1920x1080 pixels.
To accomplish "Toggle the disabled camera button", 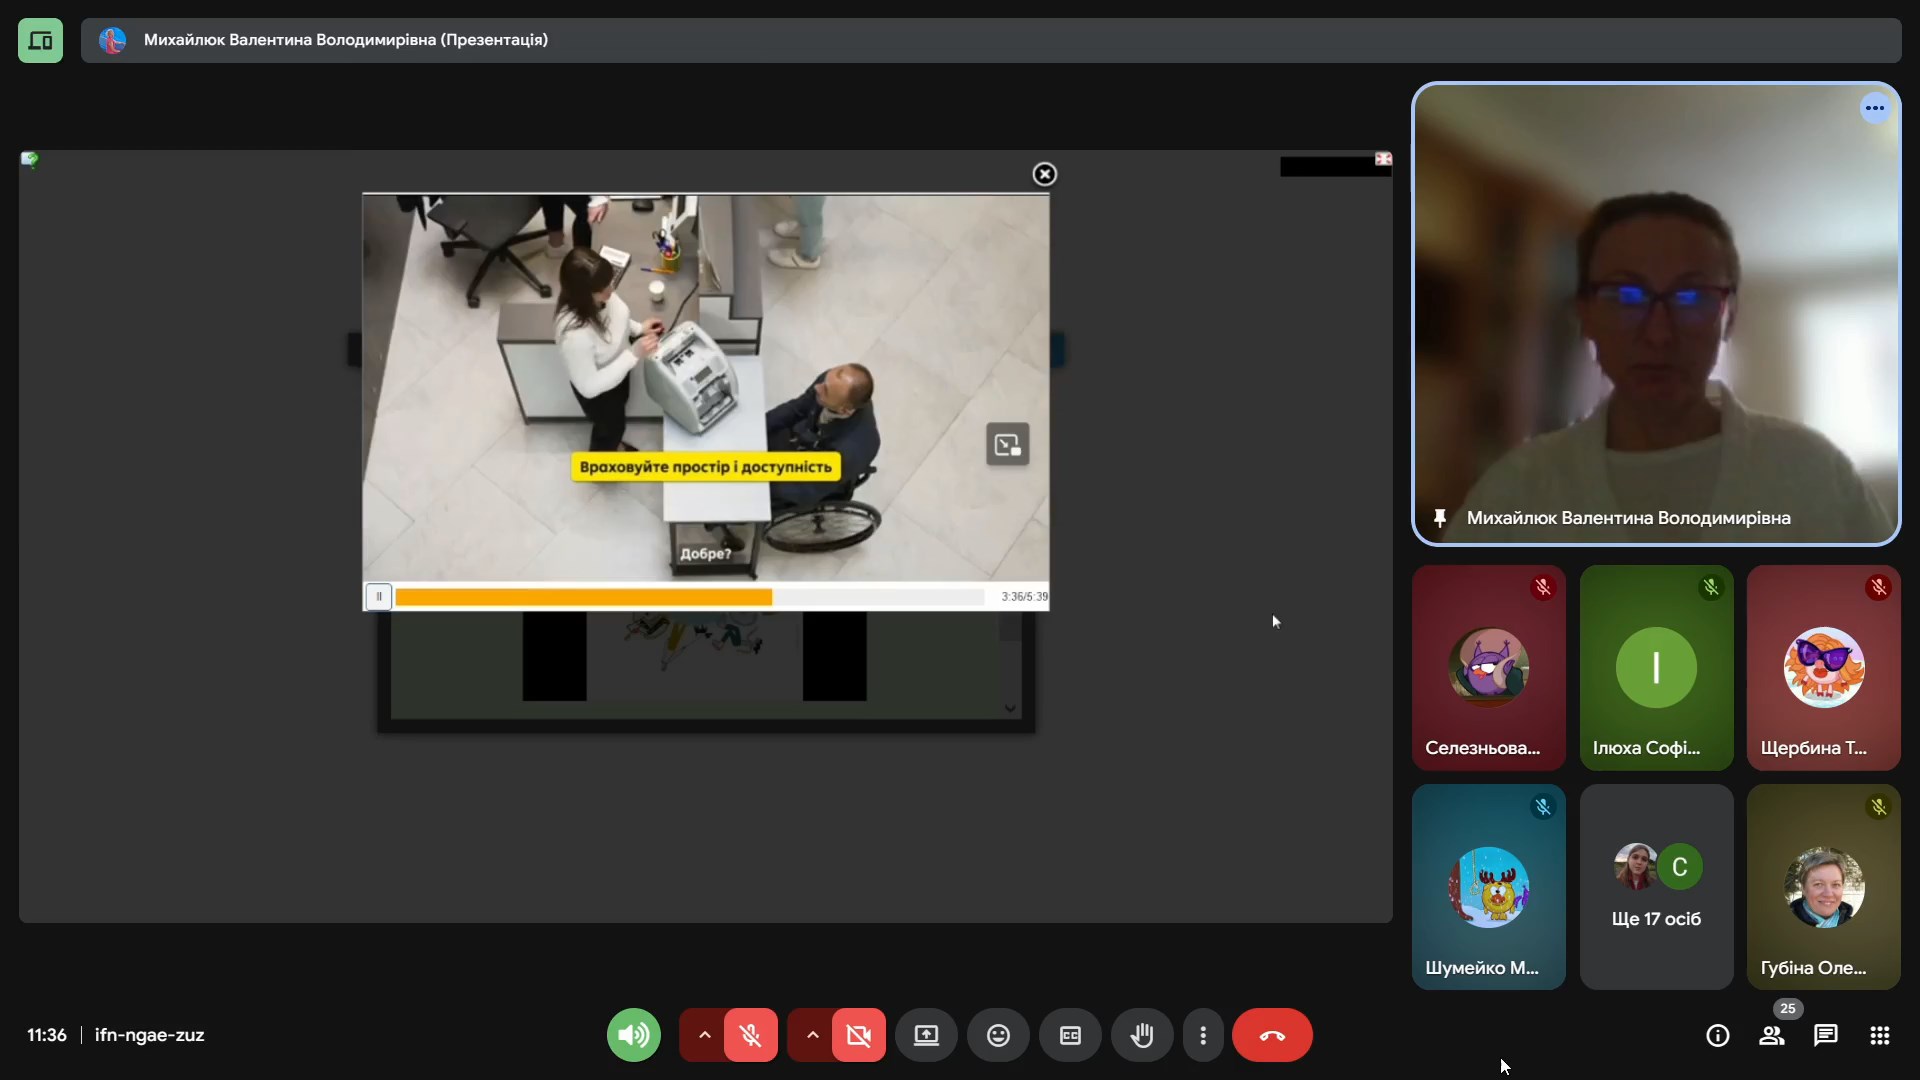I will pos(858,1036).
